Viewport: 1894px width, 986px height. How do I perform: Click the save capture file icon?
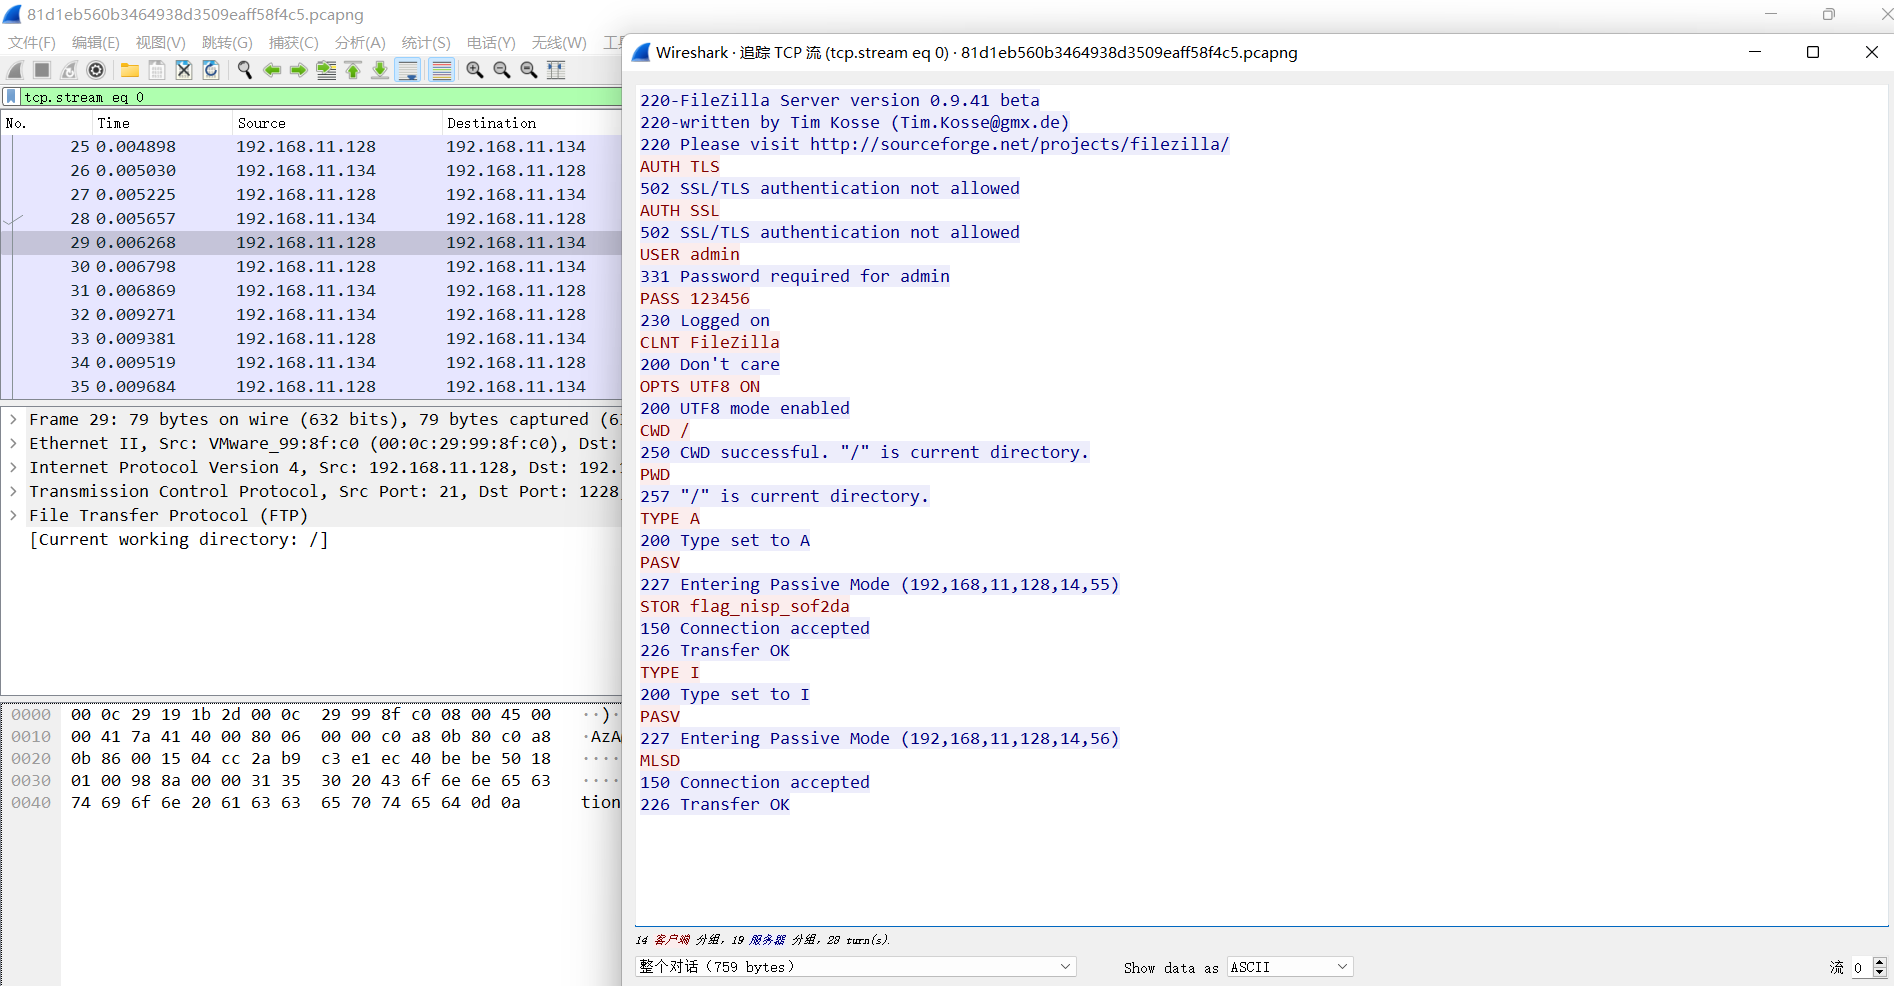pyautogui.click(x=157, y=70)
